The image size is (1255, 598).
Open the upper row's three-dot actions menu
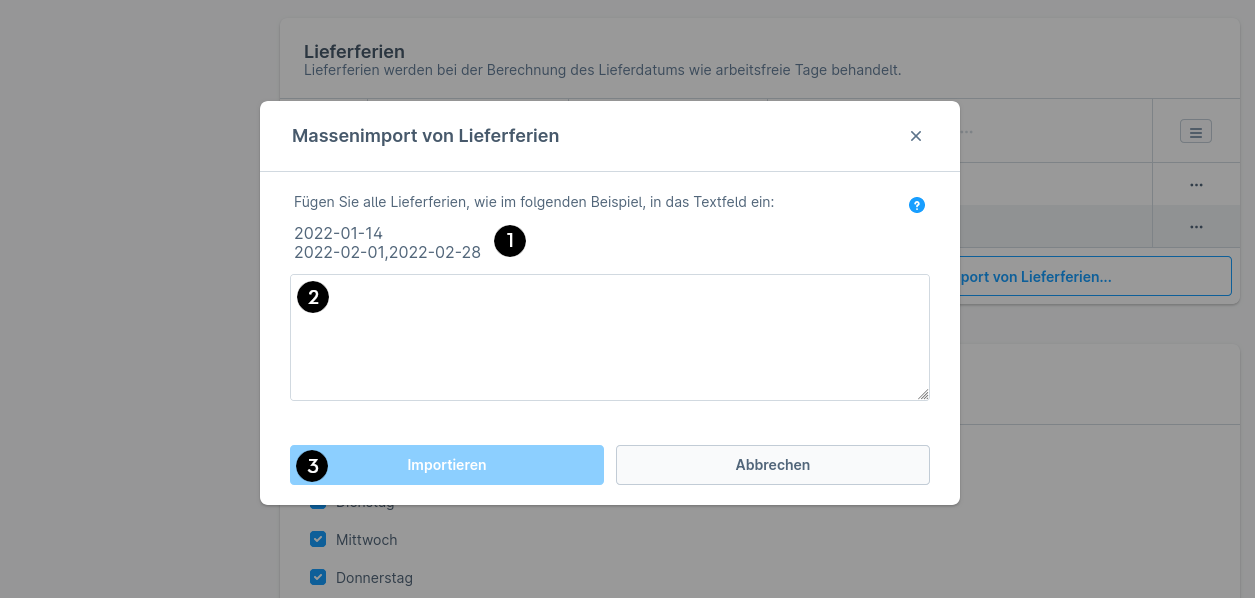[1196, 185]
